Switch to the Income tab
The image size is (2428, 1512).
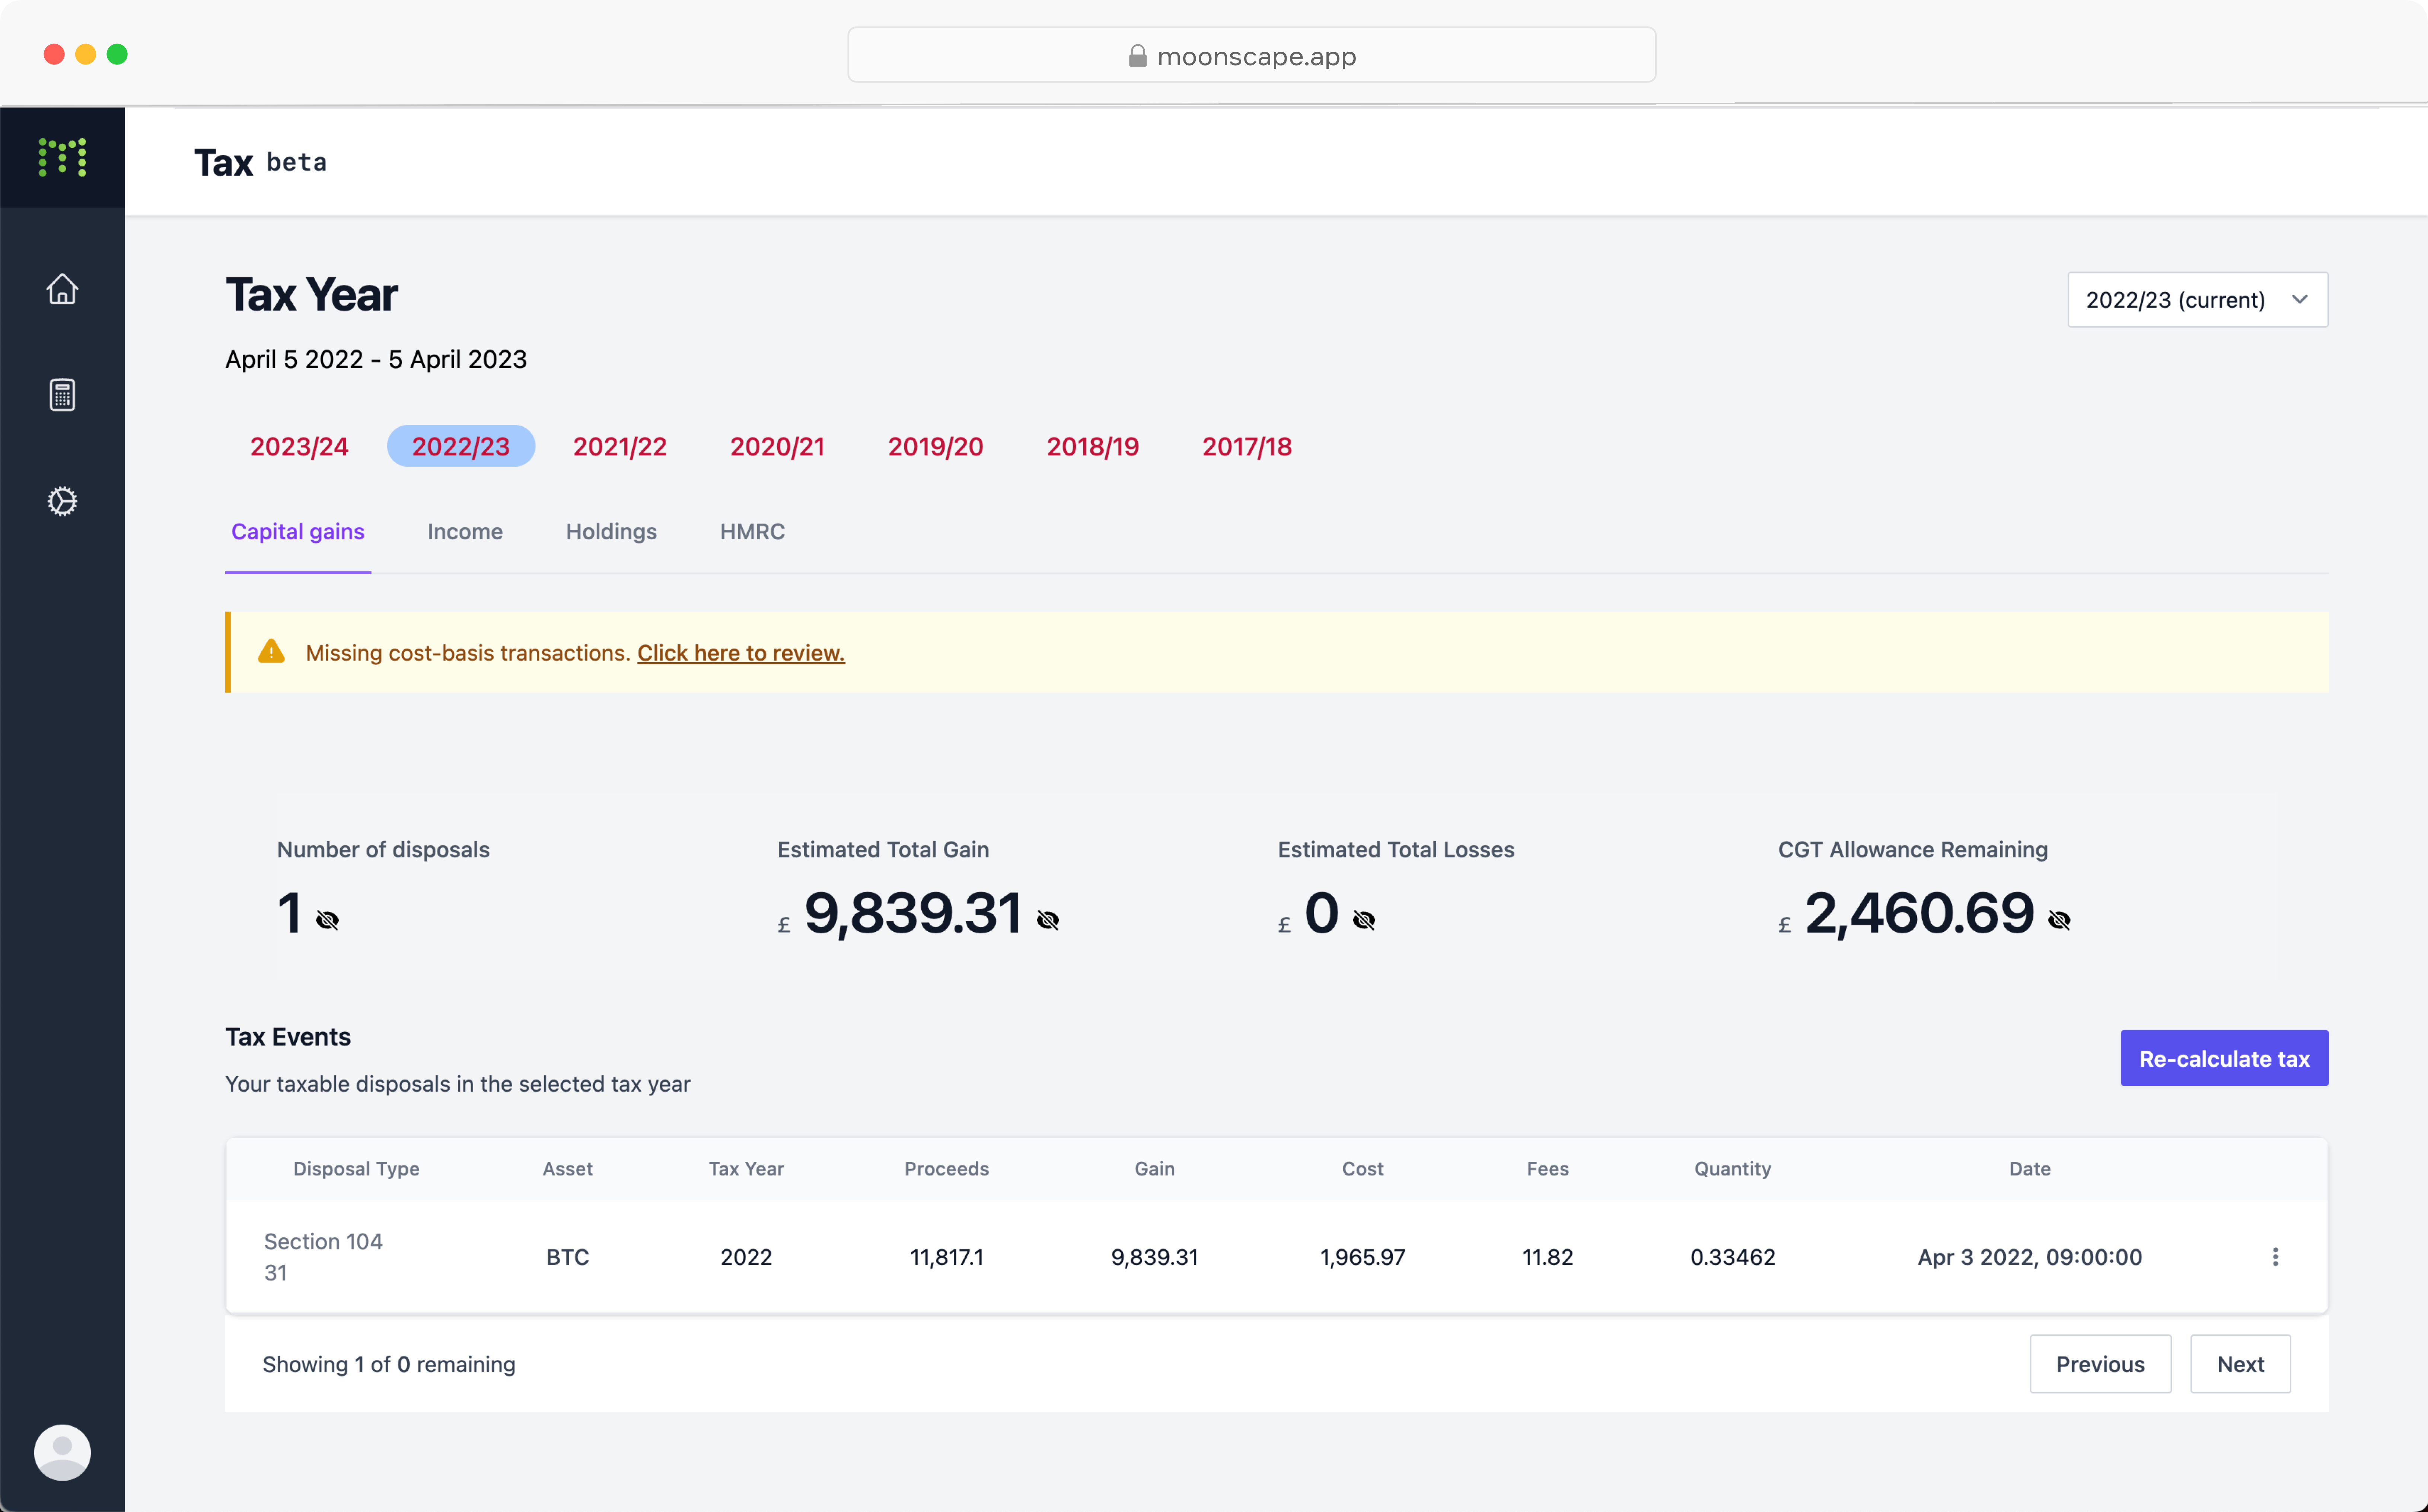click(x=465, y=531)
